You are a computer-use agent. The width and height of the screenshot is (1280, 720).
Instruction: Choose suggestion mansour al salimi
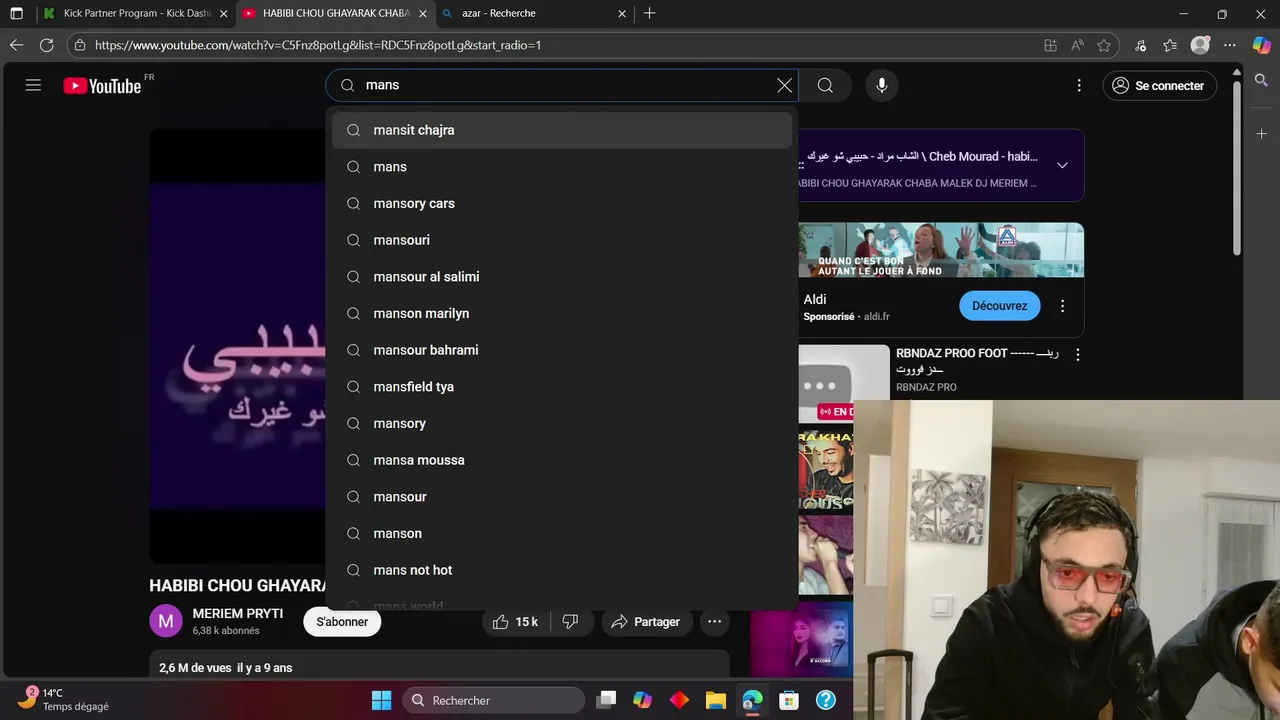pyautogui.click(x=562, y=277)
